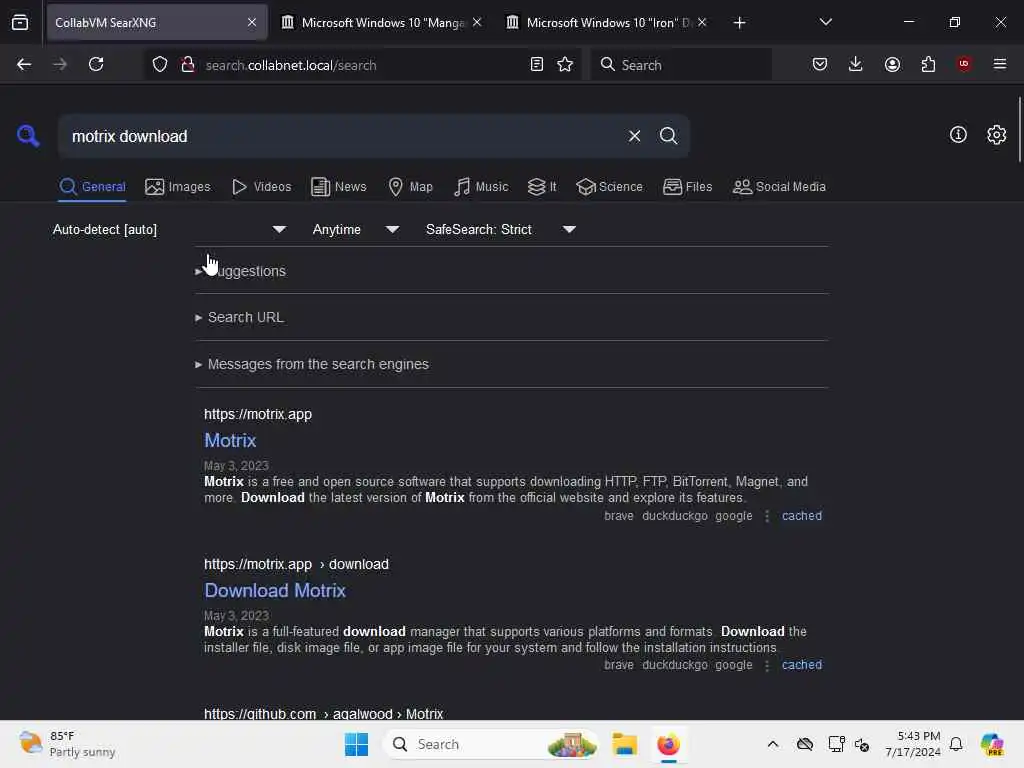Reload the current search page
1024x768 pixels.
click(x=96, y=65)
